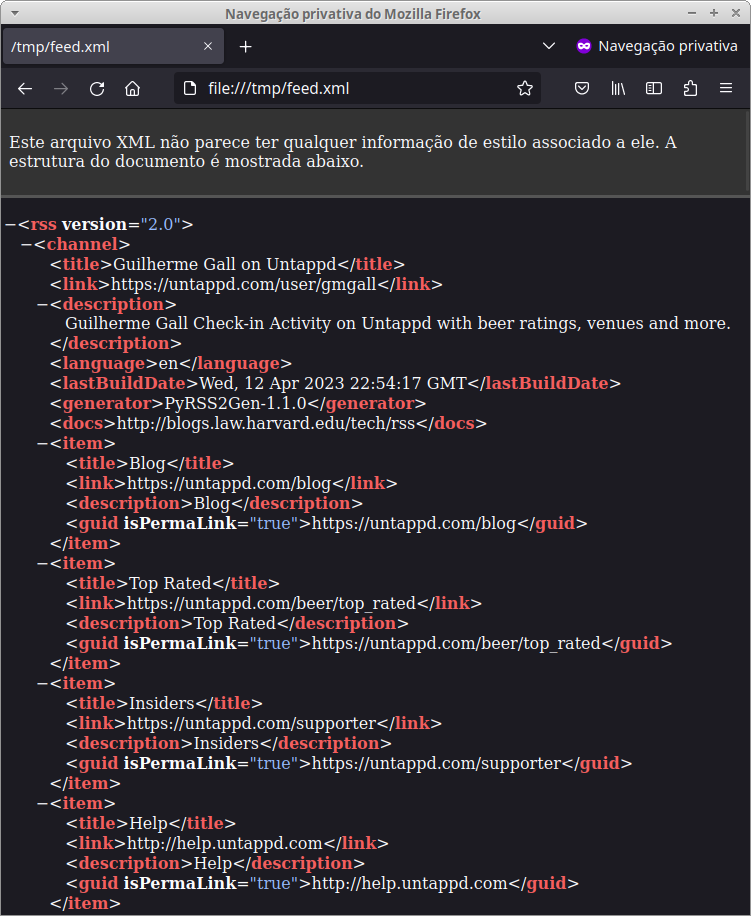This screenshot has height=916, width=751.
Task: Show the sidebars panel
Action: [x=654, y=88]
